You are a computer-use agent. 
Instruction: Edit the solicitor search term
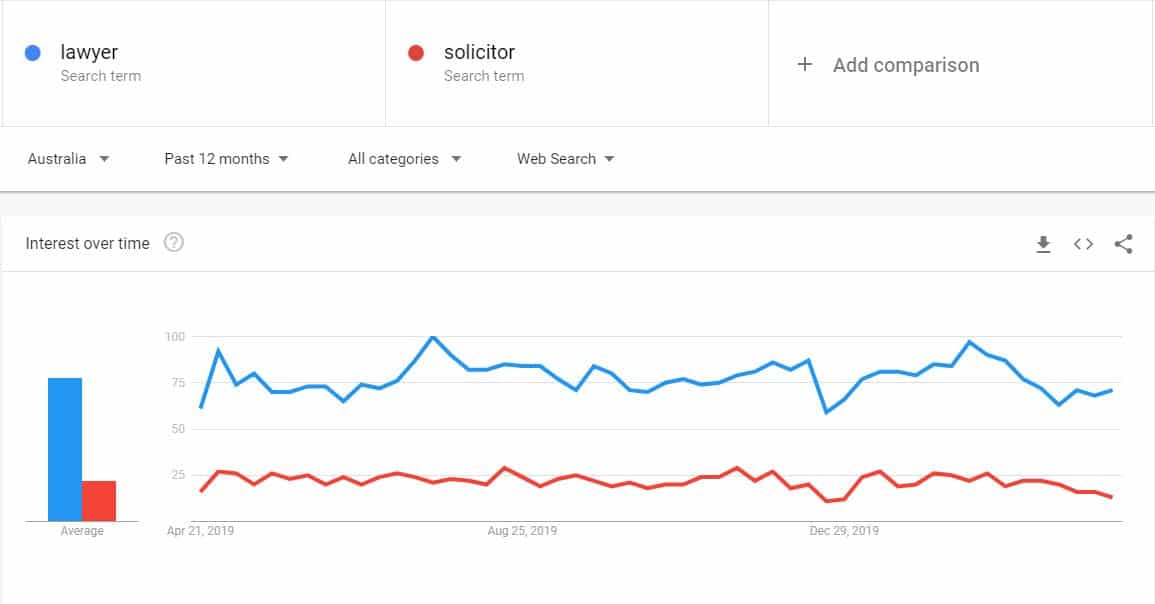tap(480, 53)
